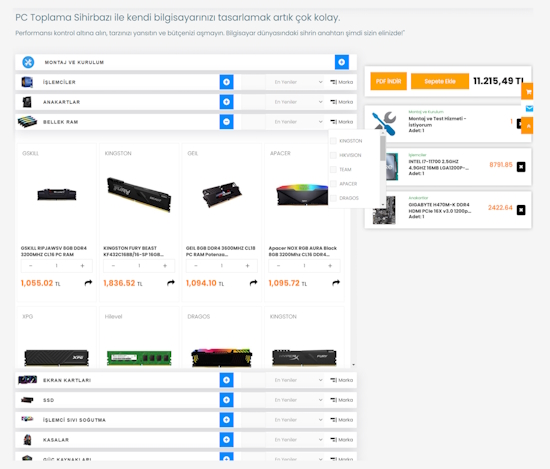Click Intel i7-11700 item in summary
This screenshot has height=469, width=550.
click(x=448, y=167)
